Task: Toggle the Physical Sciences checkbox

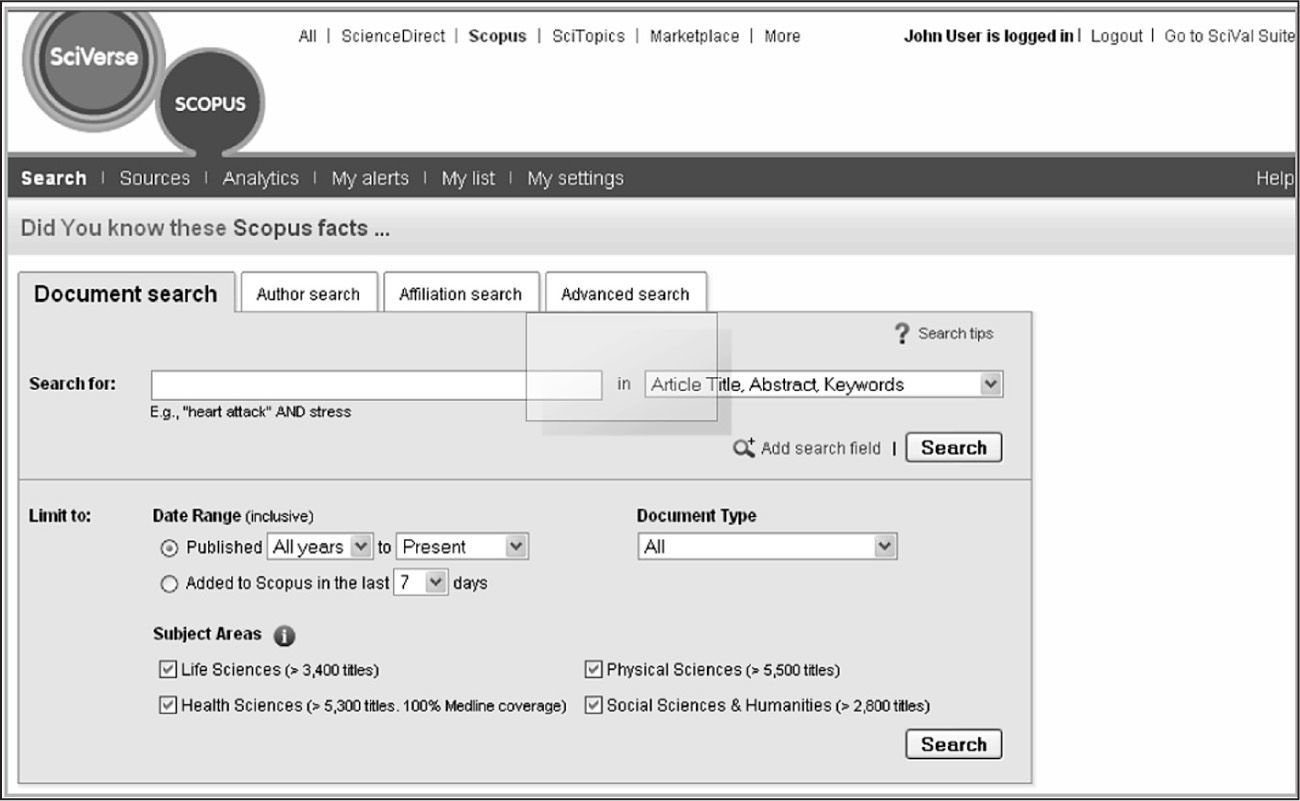Action: (593, 669)
